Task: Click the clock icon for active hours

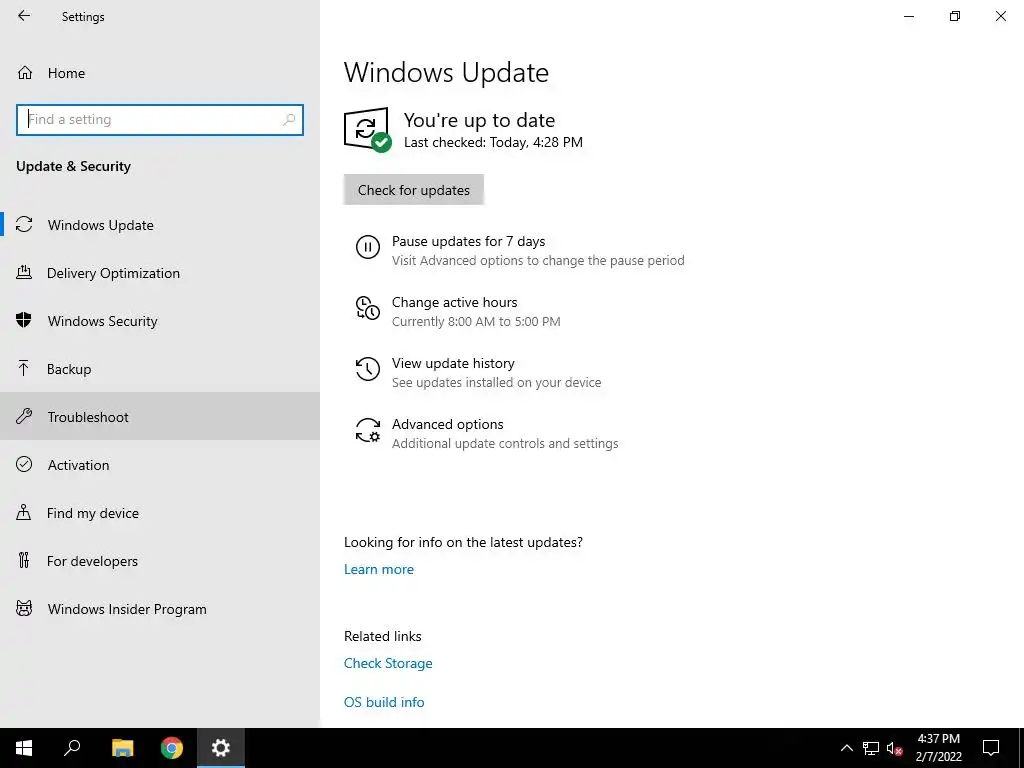Action: pyautogui.click(x=368, y=308)
